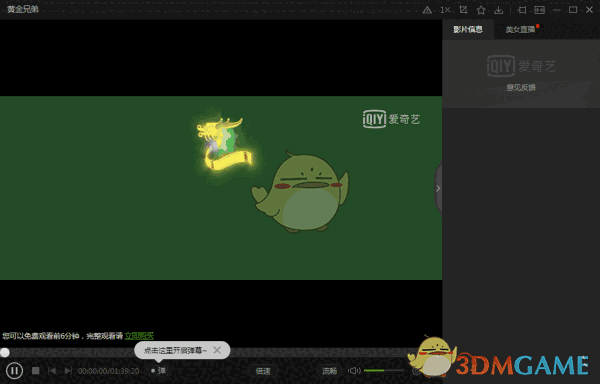Click the pin window on top icon
This screenshot has height=384, width=600.
point(522,10)
